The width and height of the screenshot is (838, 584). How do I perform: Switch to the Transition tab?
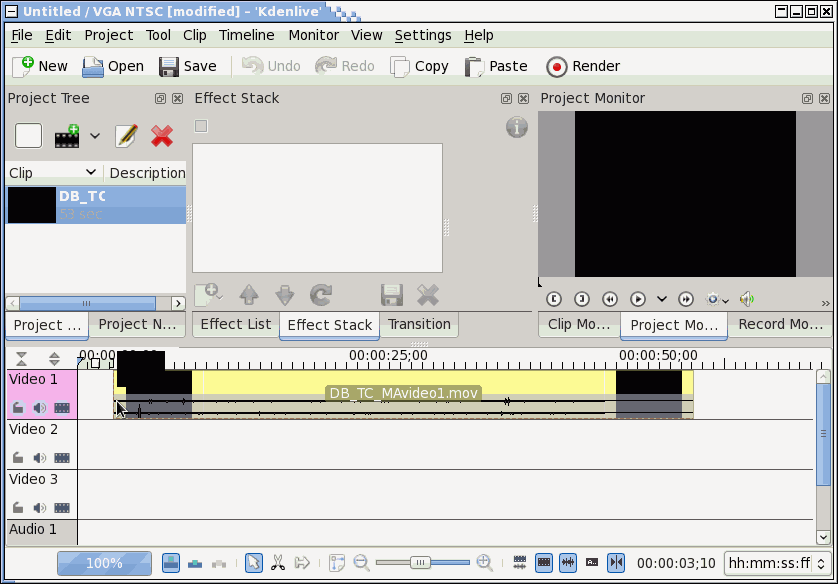419,324
